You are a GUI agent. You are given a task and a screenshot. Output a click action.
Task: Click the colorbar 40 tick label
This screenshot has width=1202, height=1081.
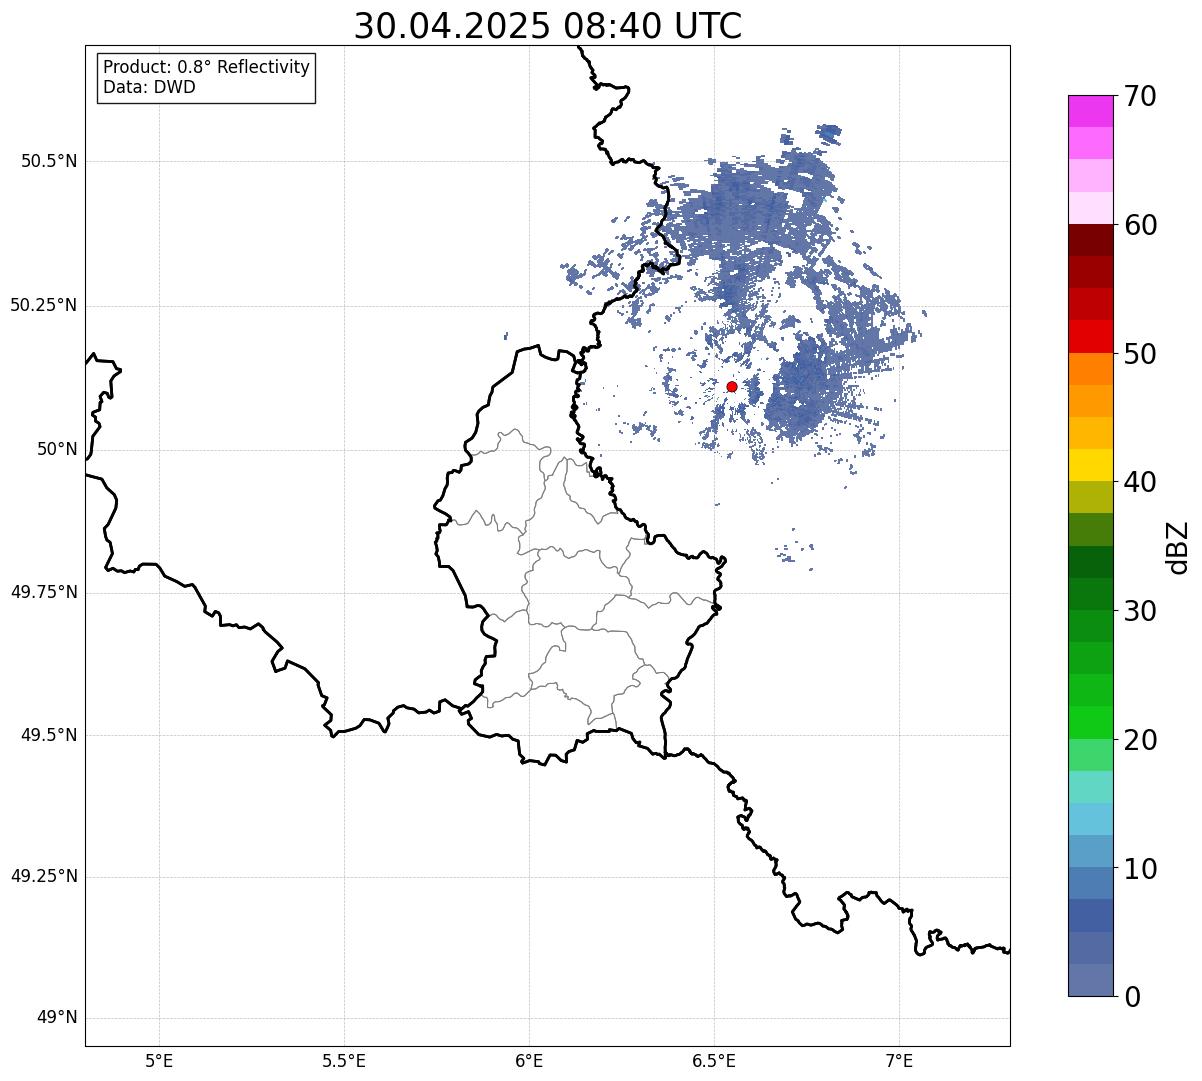pos(1140,482)
